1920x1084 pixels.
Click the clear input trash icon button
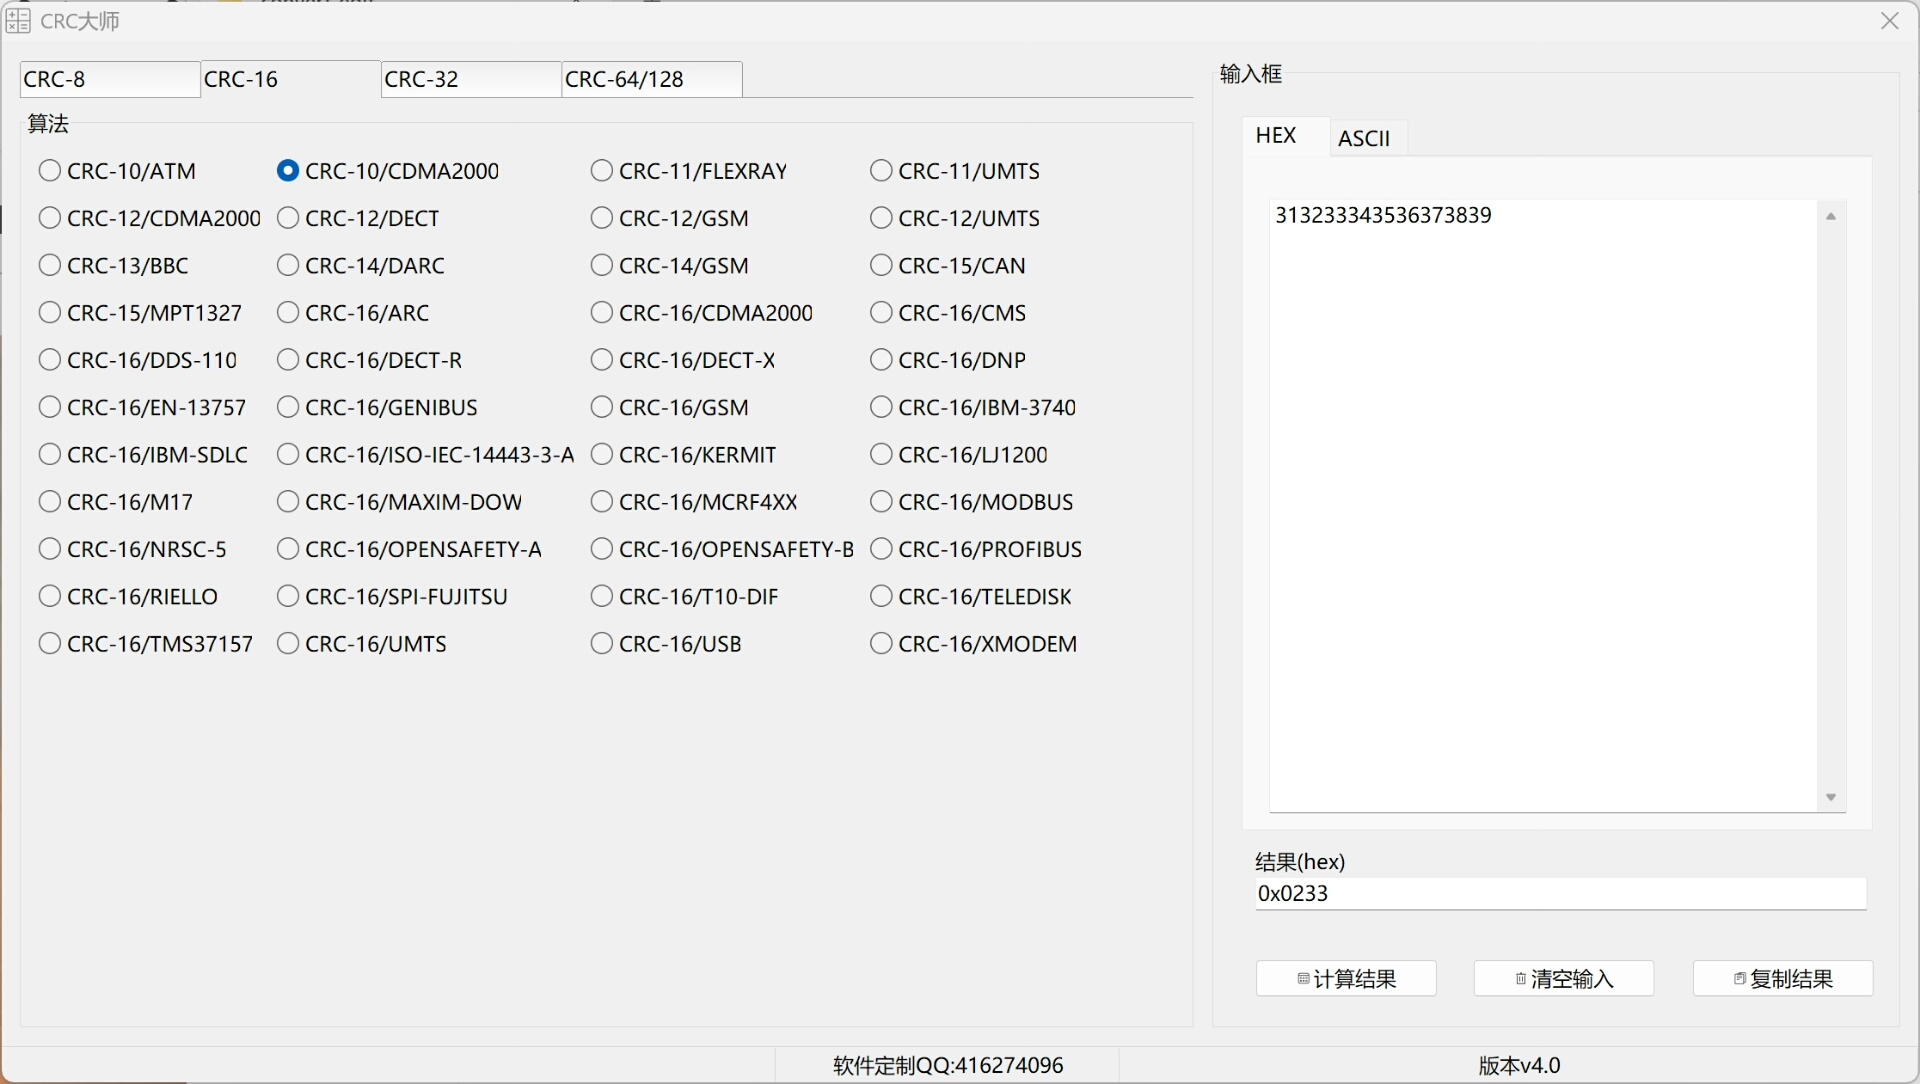click(1520, 979)
